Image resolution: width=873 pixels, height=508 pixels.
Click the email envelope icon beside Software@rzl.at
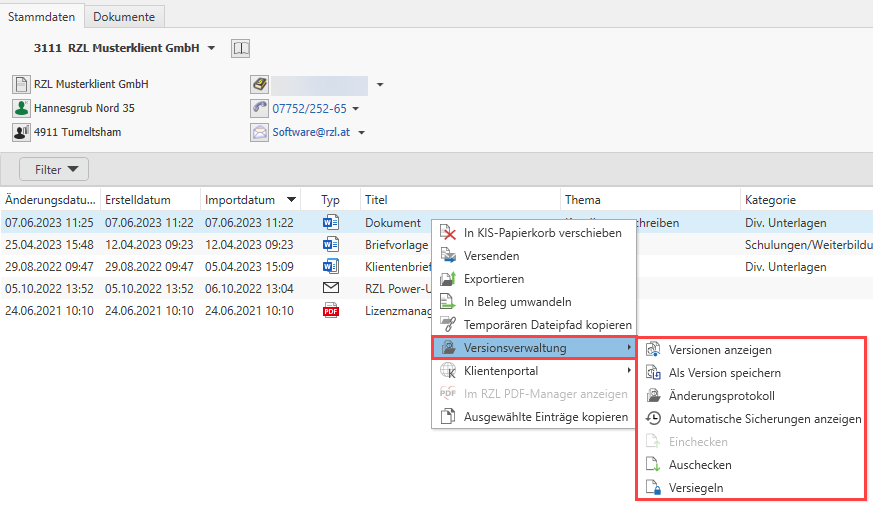click(259, 132)
